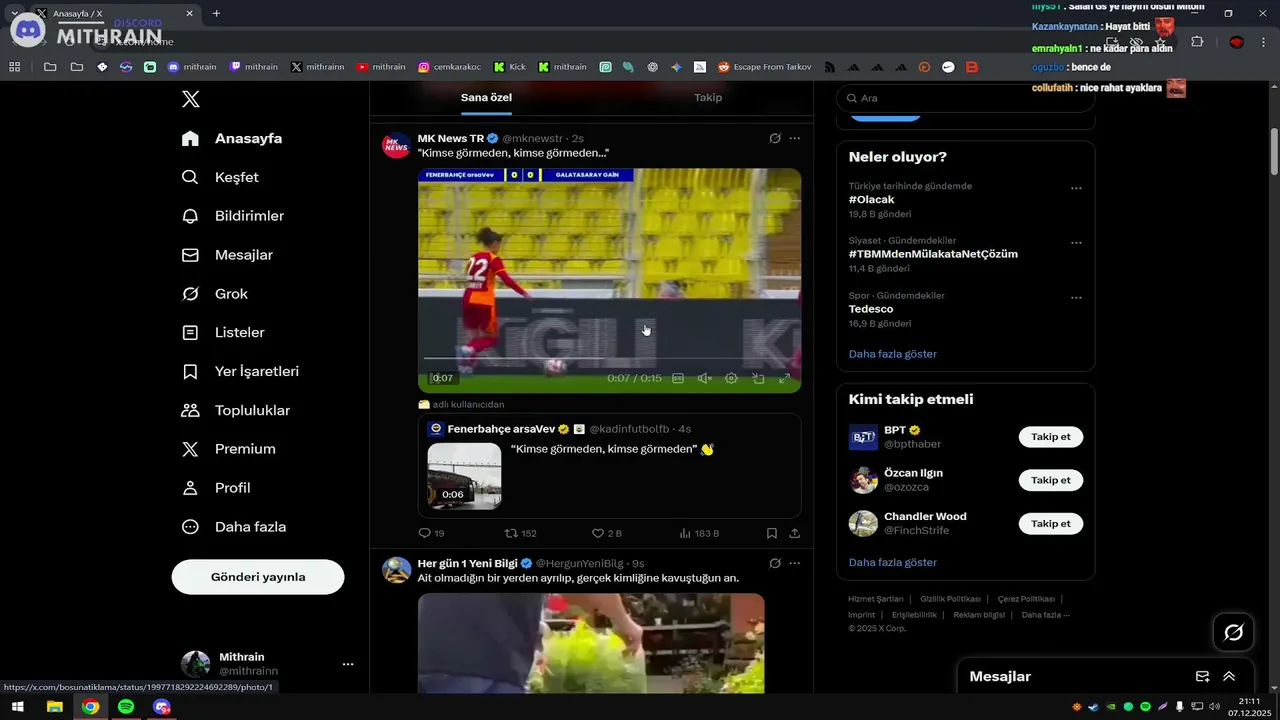The width and height of the screenshot is (1280, 720).
Task: Click the Ara search field
Action: [965, 98]
